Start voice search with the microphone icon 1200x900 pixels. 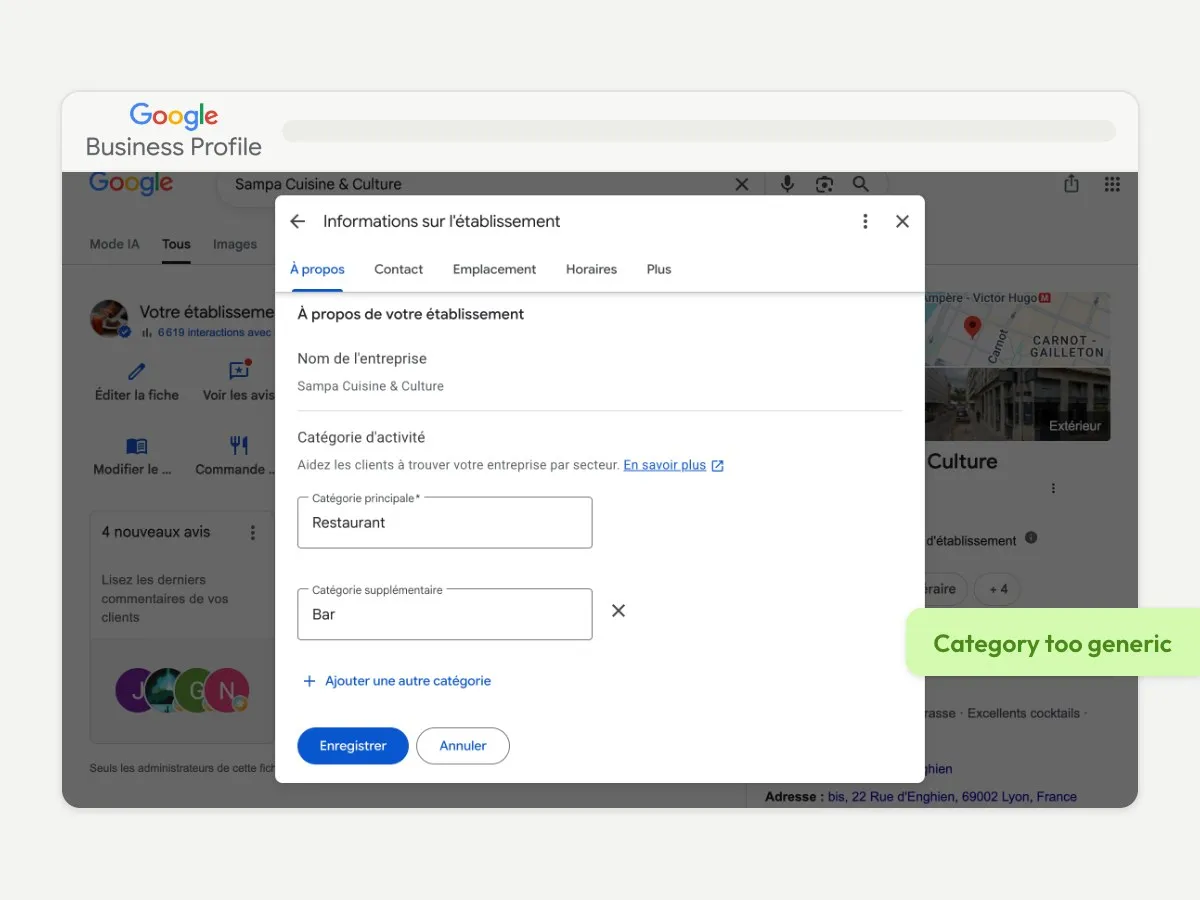coord(787,184)
